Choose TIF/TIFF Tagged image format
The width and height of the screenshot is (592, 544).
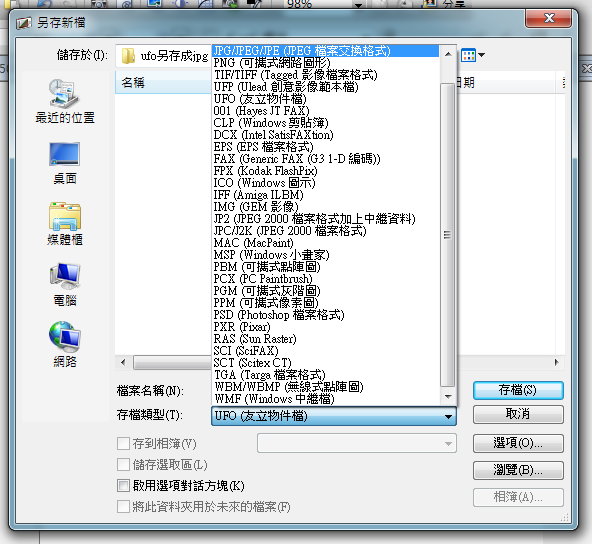[x=325, y=75]
